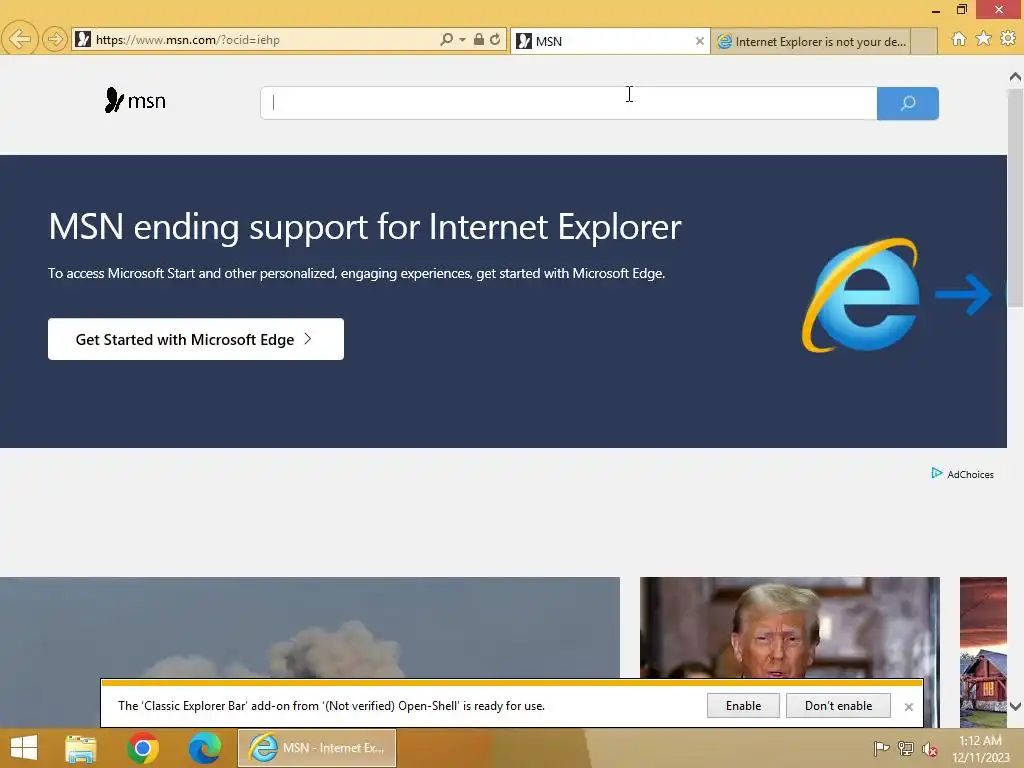Screen dimensions: 1024x768
Task: Click MSN - Internet Explorer taskbar button
Action: click(x=317, y=748)
